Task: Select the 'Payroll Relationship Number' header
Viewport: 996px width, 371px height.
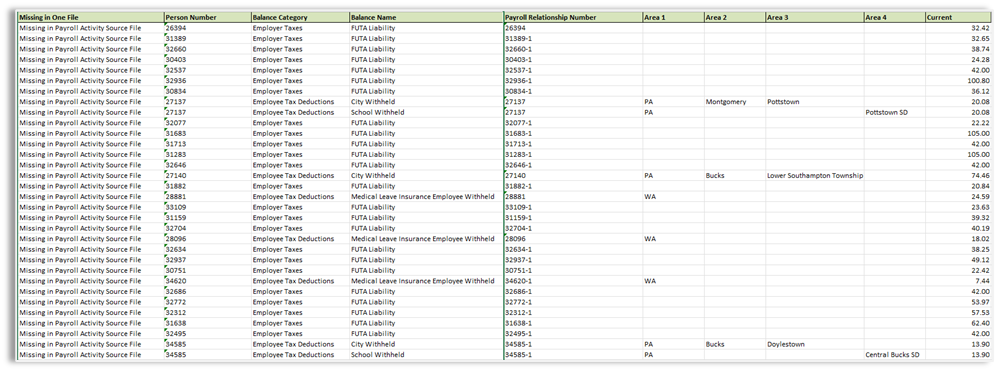Action: (572, 18)
